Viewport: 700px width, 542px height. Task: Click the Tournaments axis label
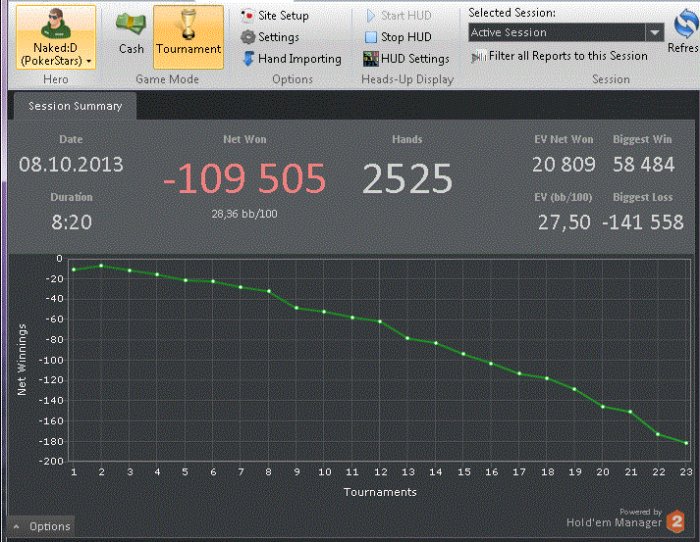(380, 492)
